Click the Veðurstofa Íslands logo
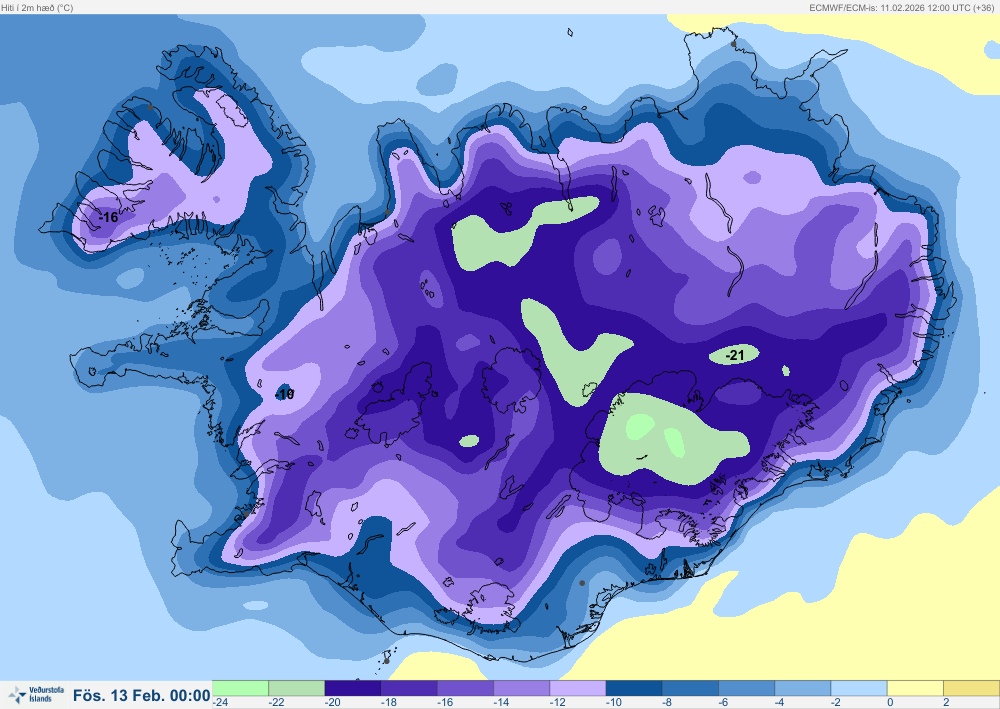Screen dimensions: 1000x709 coord(36,694)
